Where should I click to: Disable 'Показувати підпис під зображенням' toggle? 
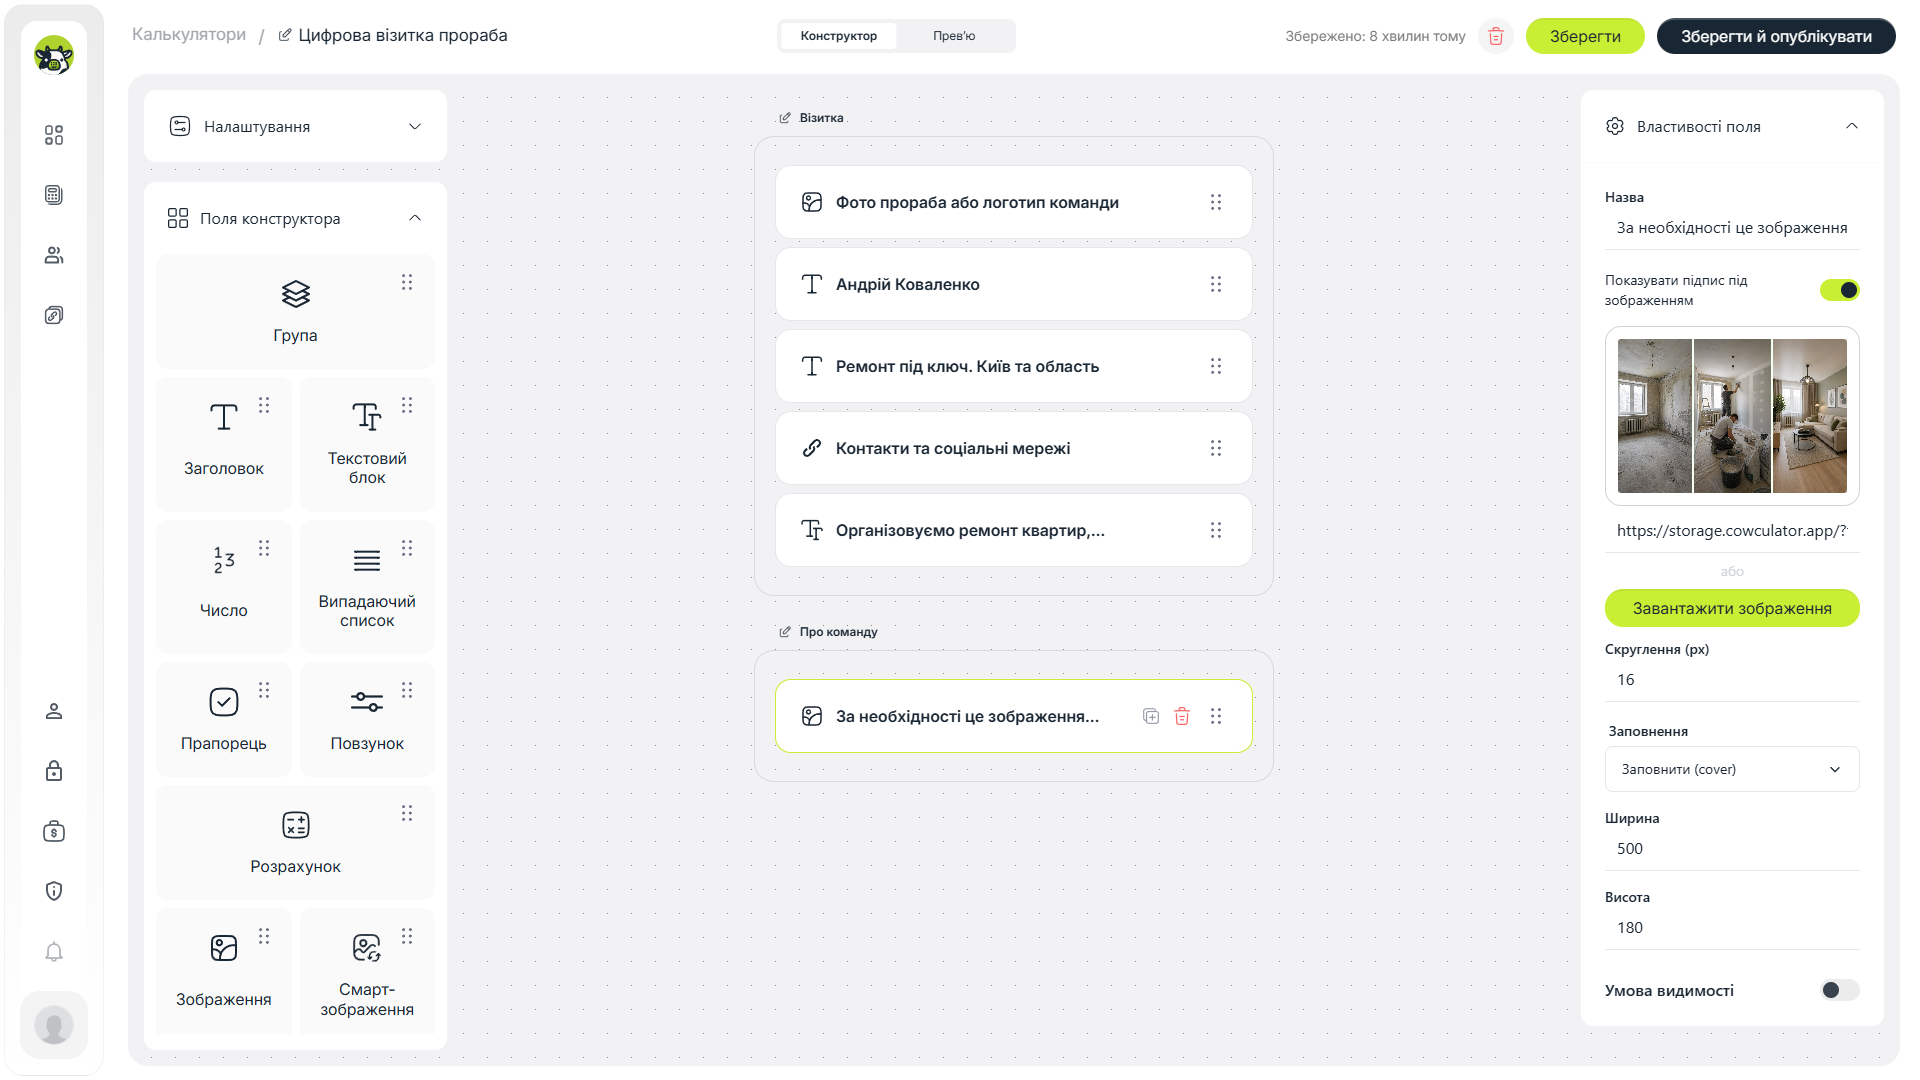(1839, 290)
